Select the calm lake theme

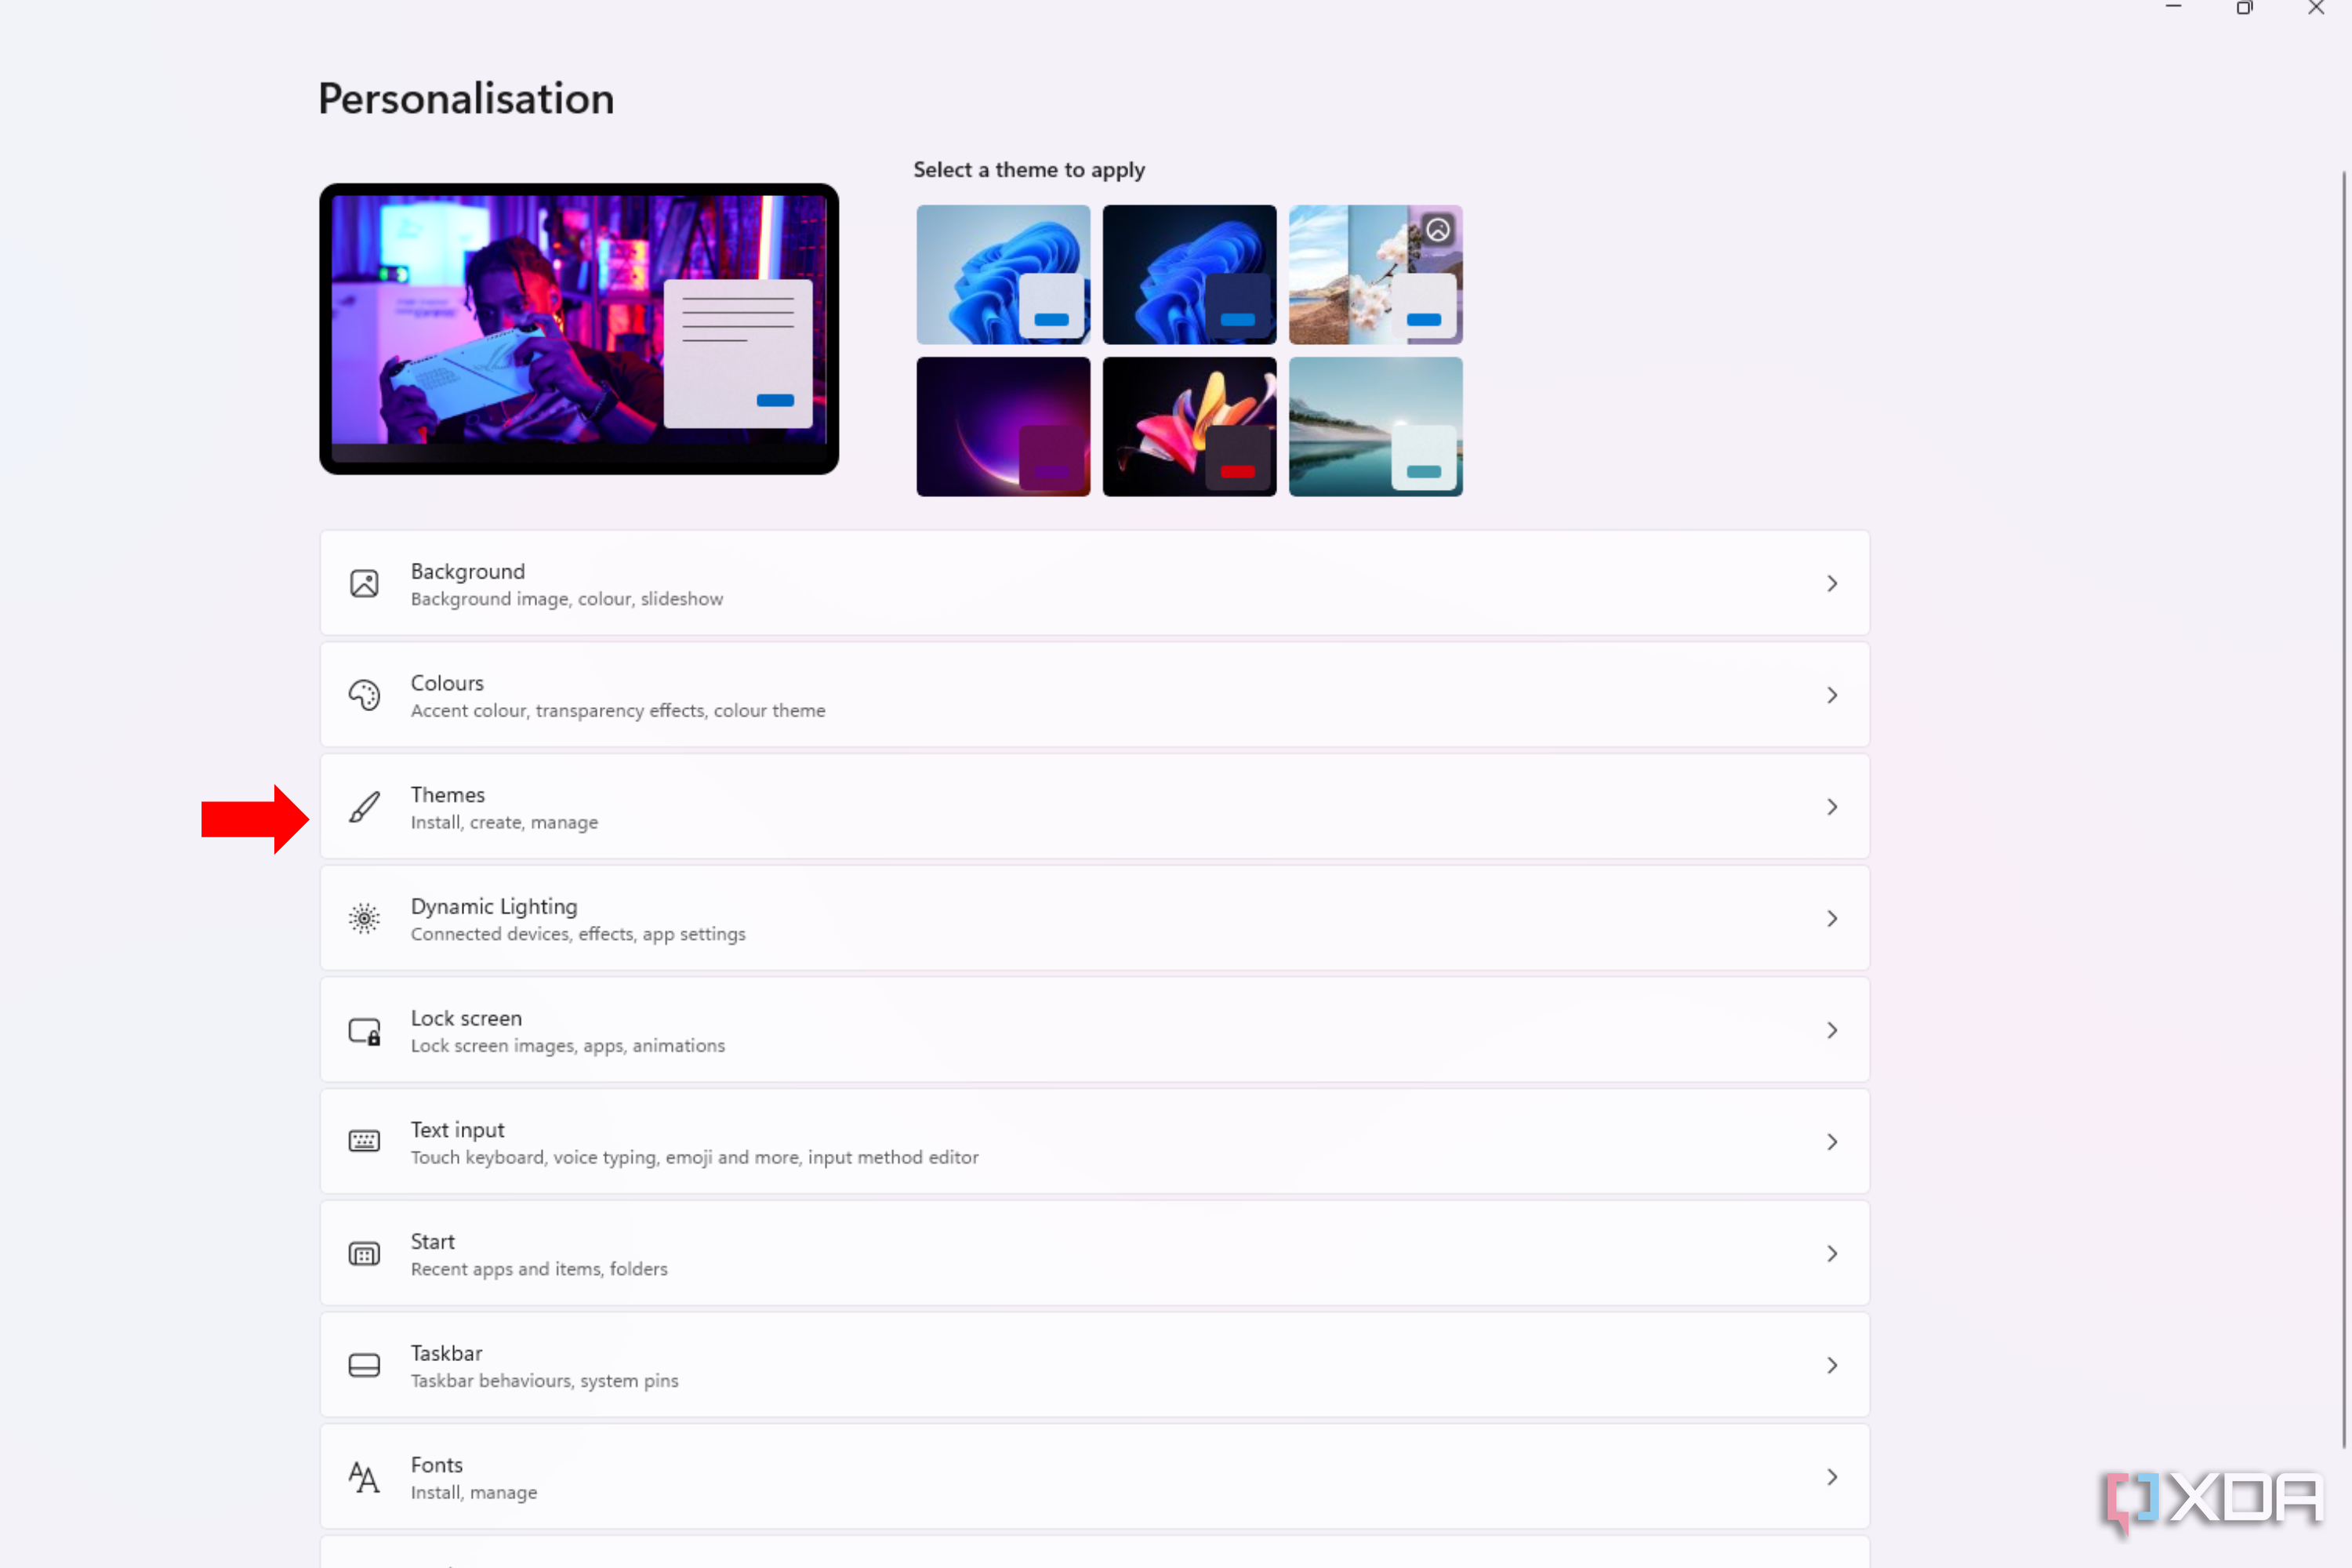coord(1375,426)
